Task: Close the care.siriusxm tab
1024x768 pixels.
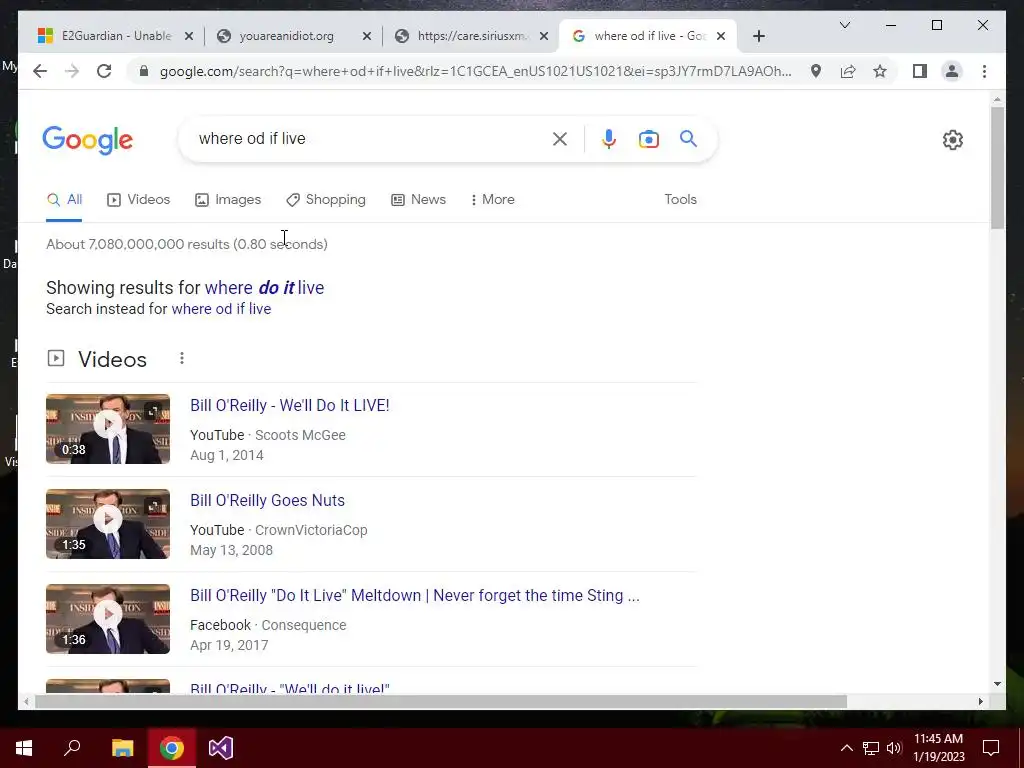Action: 544,36
